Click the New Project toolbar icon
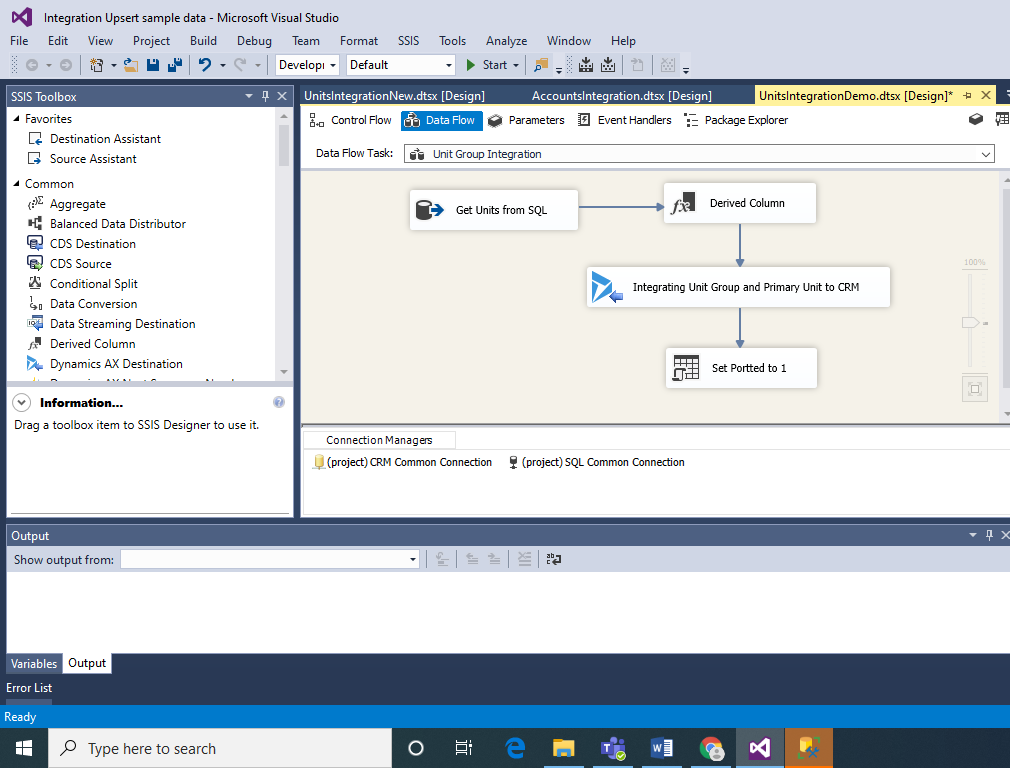The width and height of the screenshot is (1010, 768). click(97, 64)
